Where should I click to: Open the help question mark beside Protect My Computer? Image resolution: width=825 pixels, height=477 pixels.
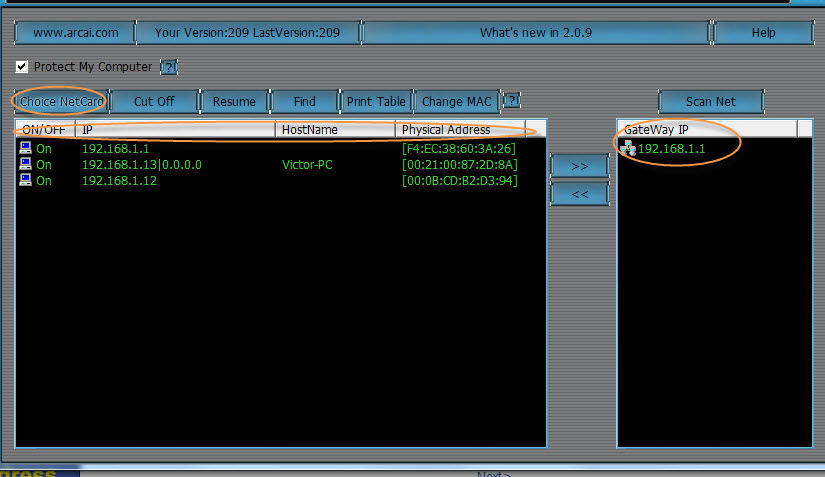[x=169, y=67]
